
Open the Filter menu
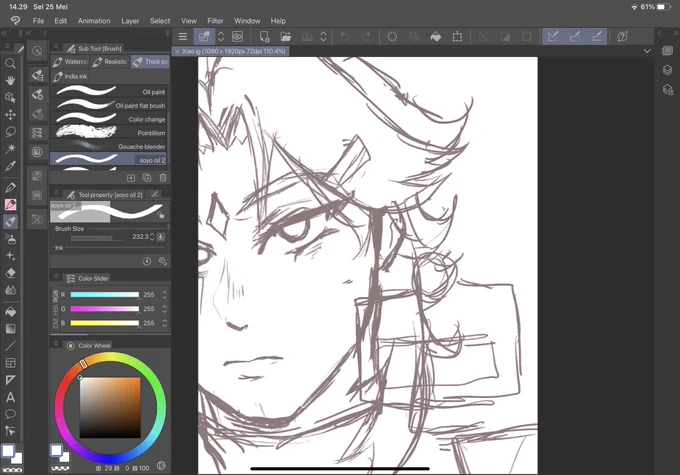215,21
